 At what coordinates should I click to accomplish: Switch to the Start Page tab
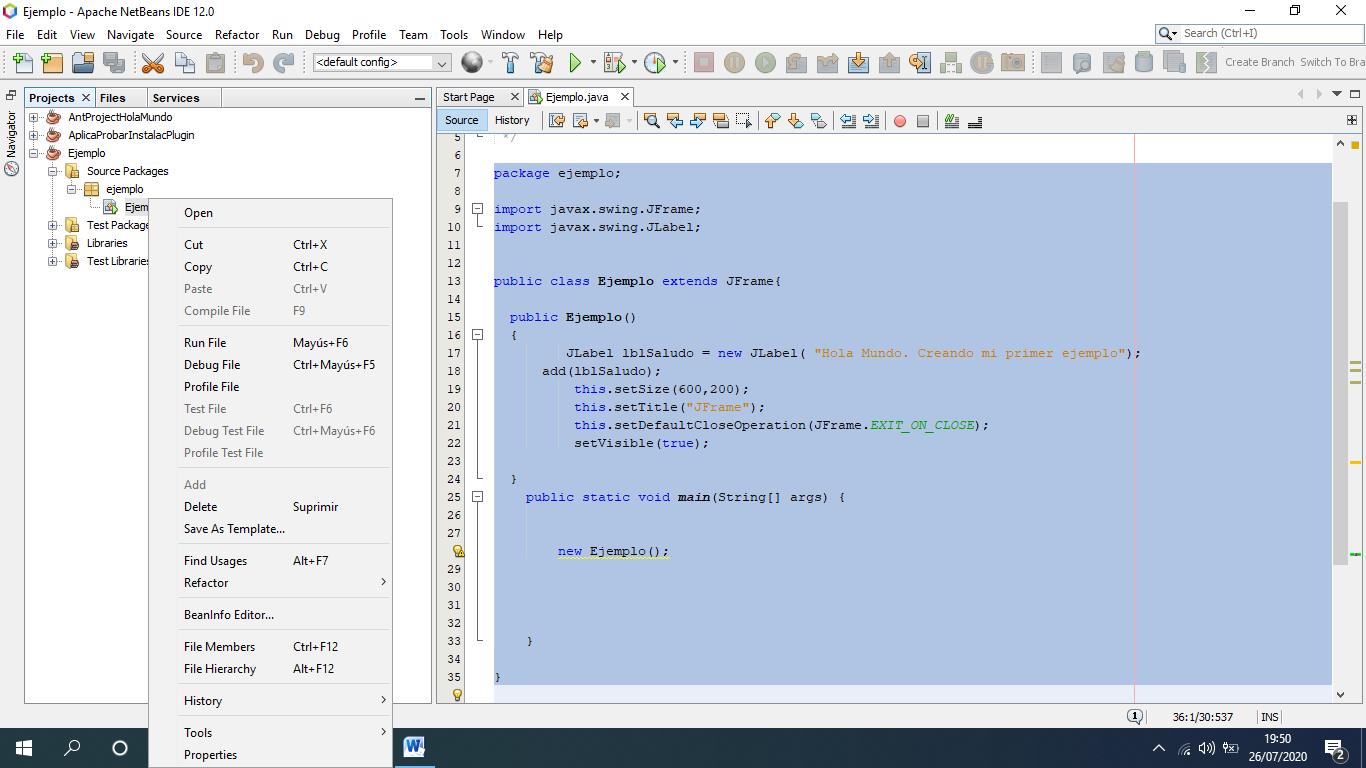coord(469,97)
